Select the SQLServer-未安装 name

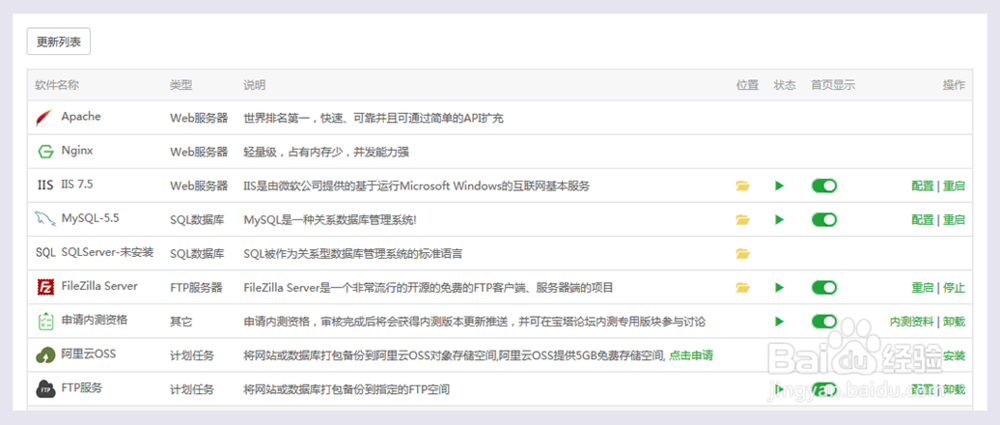[x=107, y=252]
